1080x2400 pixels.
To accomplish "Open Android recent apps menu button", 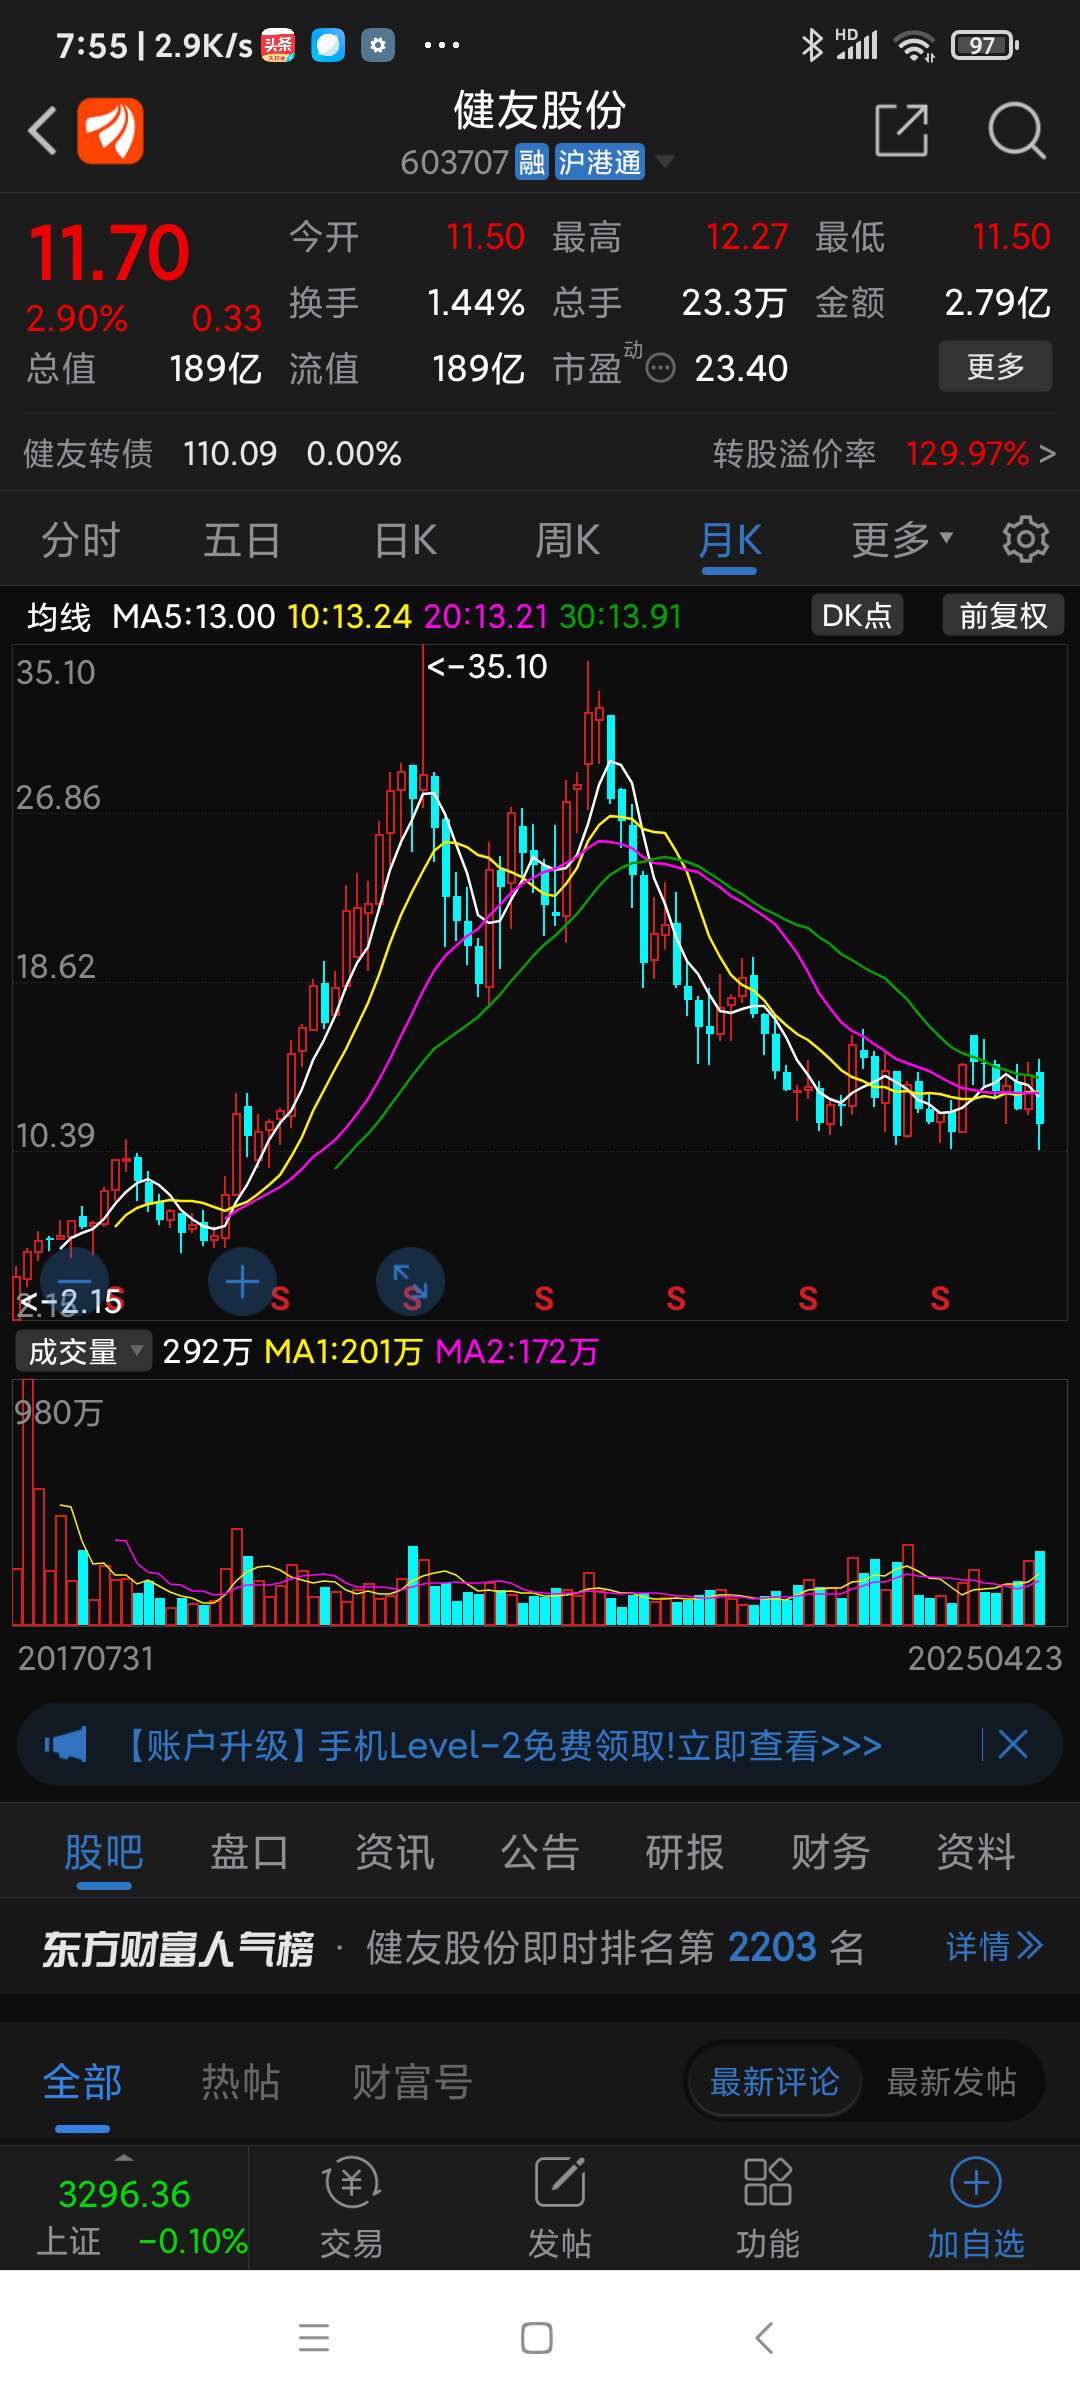I will pos(314,2338).
